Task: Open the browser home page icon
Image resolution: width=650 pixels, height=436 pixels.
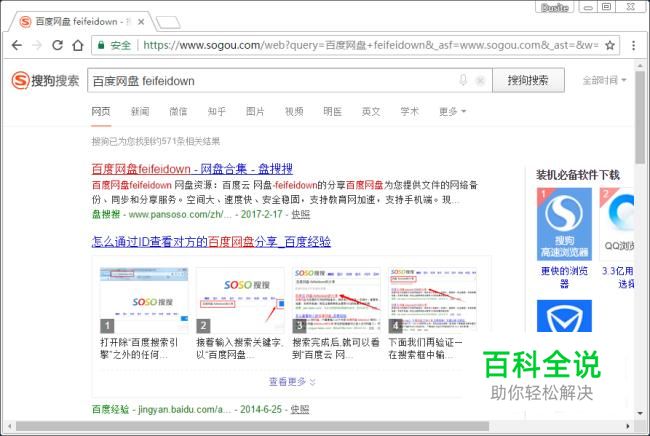Action: click(78, 45)
